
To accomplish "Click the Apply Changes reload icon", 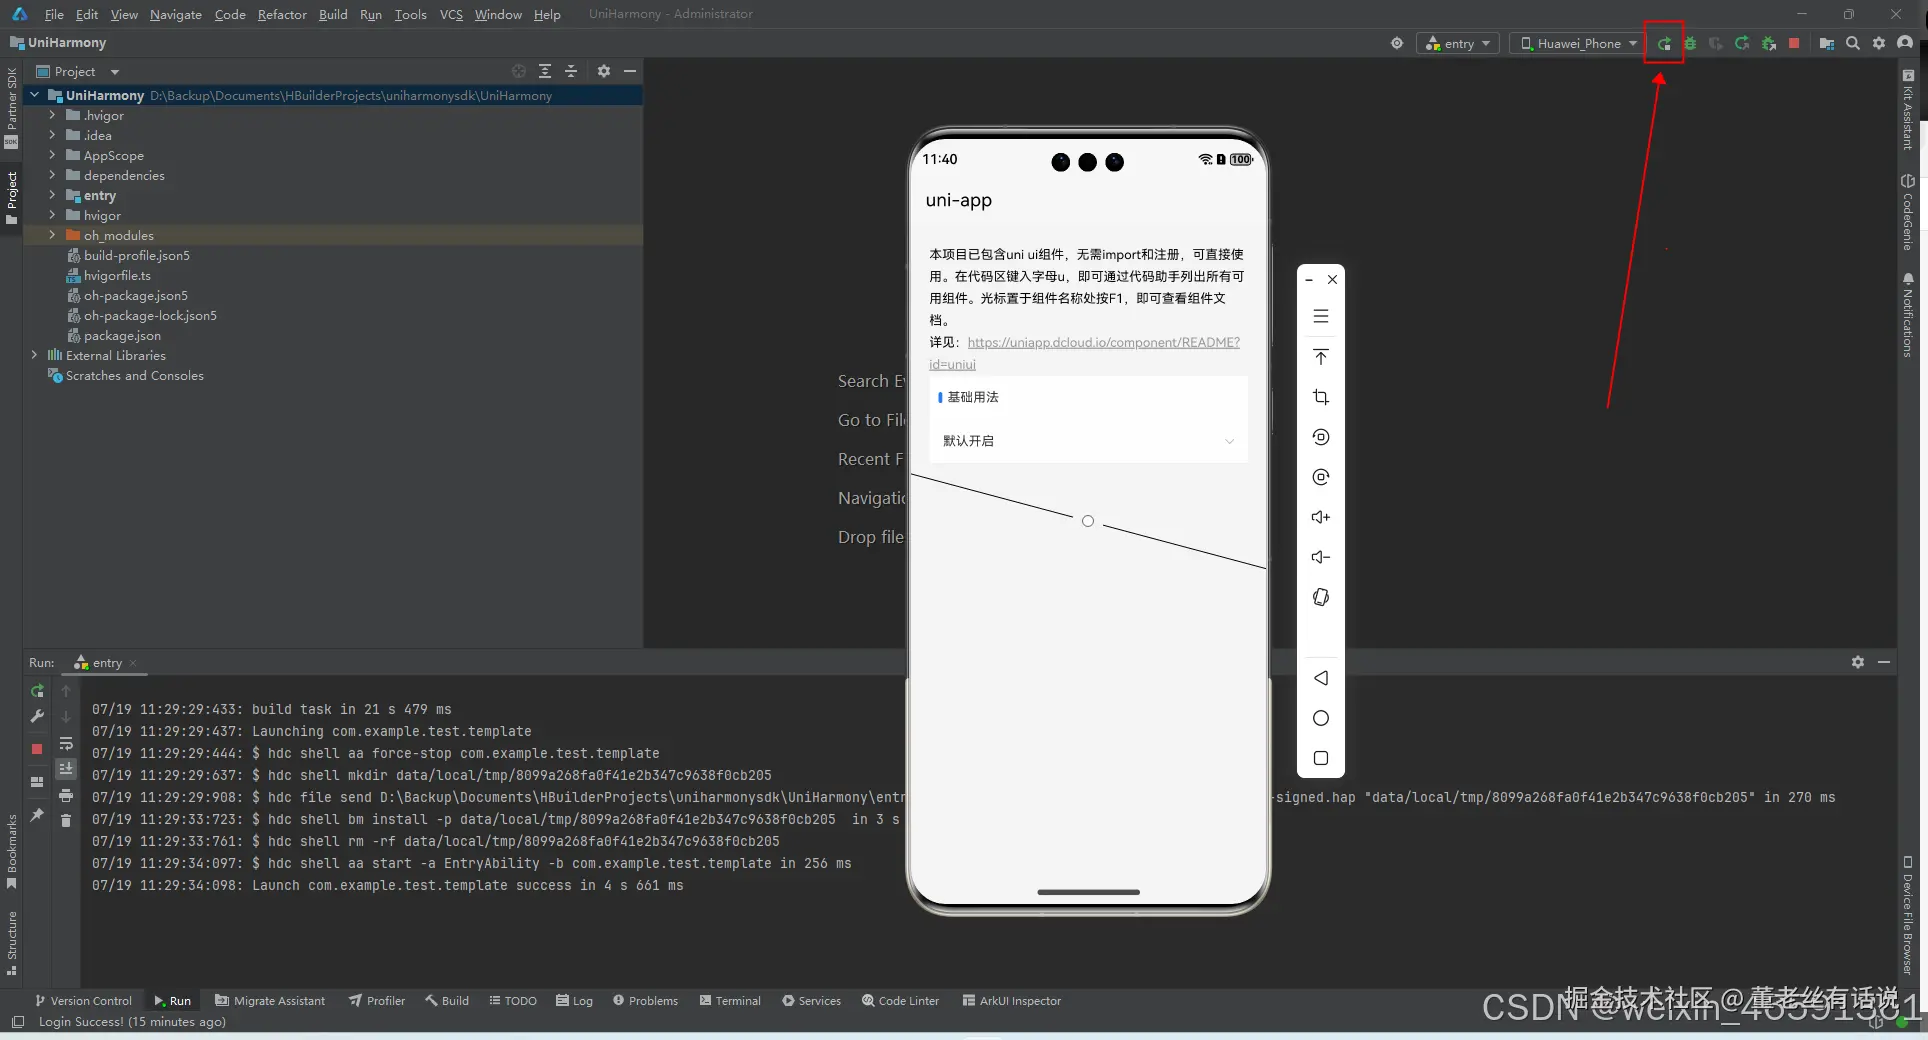I will [x=1742, y=44].
